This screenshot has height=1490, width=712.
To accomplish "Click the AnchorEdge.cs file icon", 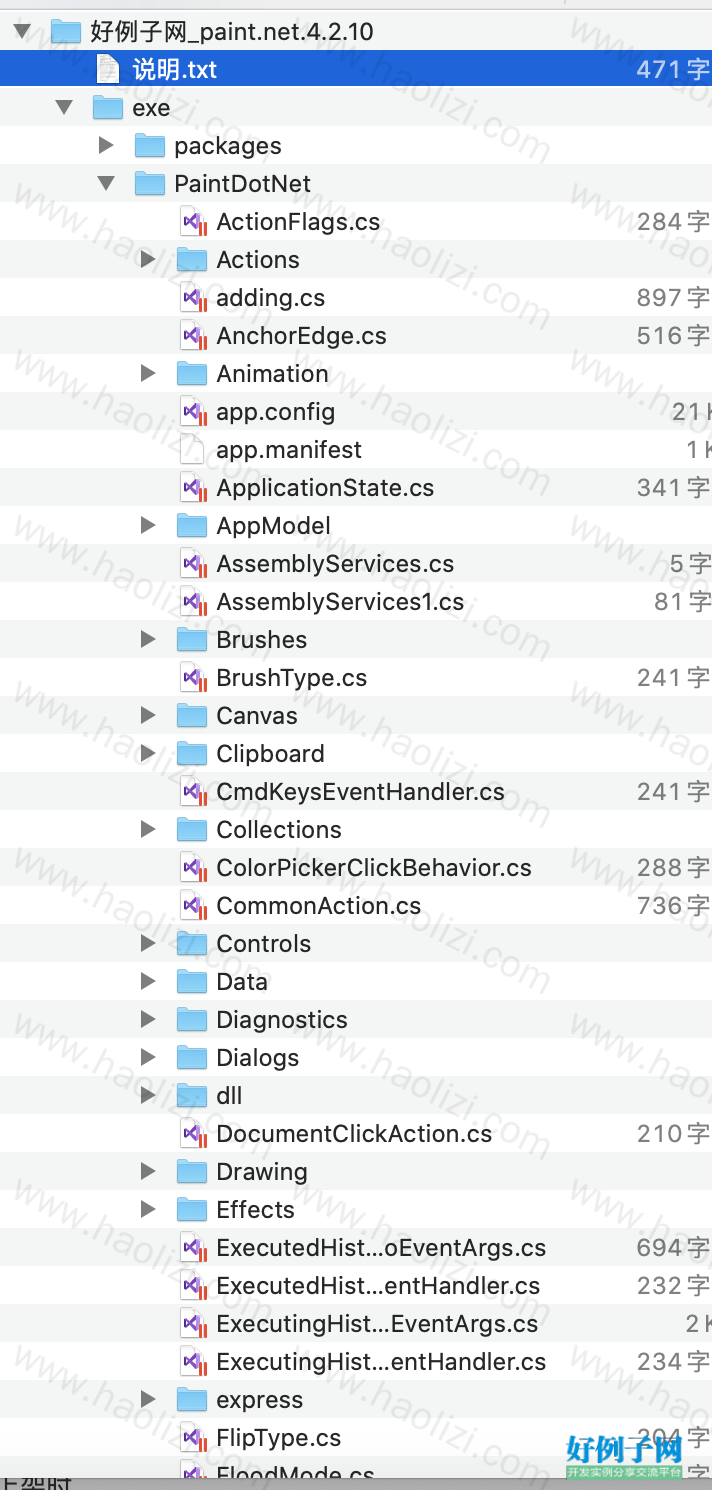I will click(x=192, y=335).
